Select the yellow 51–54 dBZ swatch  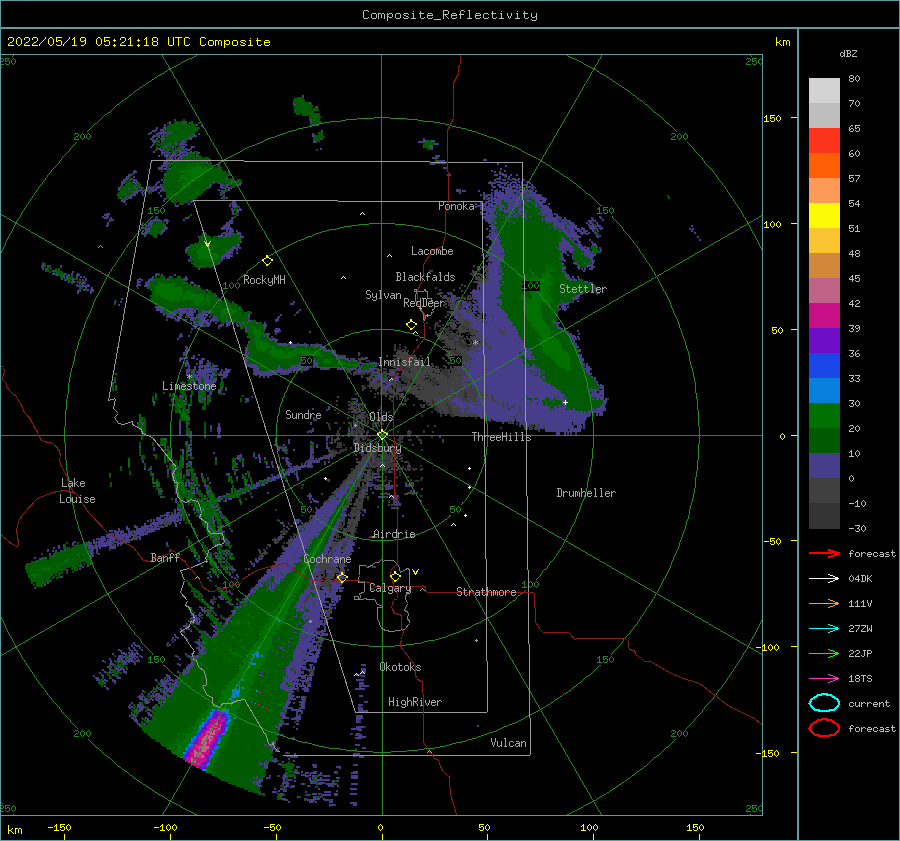click(824, 216)
